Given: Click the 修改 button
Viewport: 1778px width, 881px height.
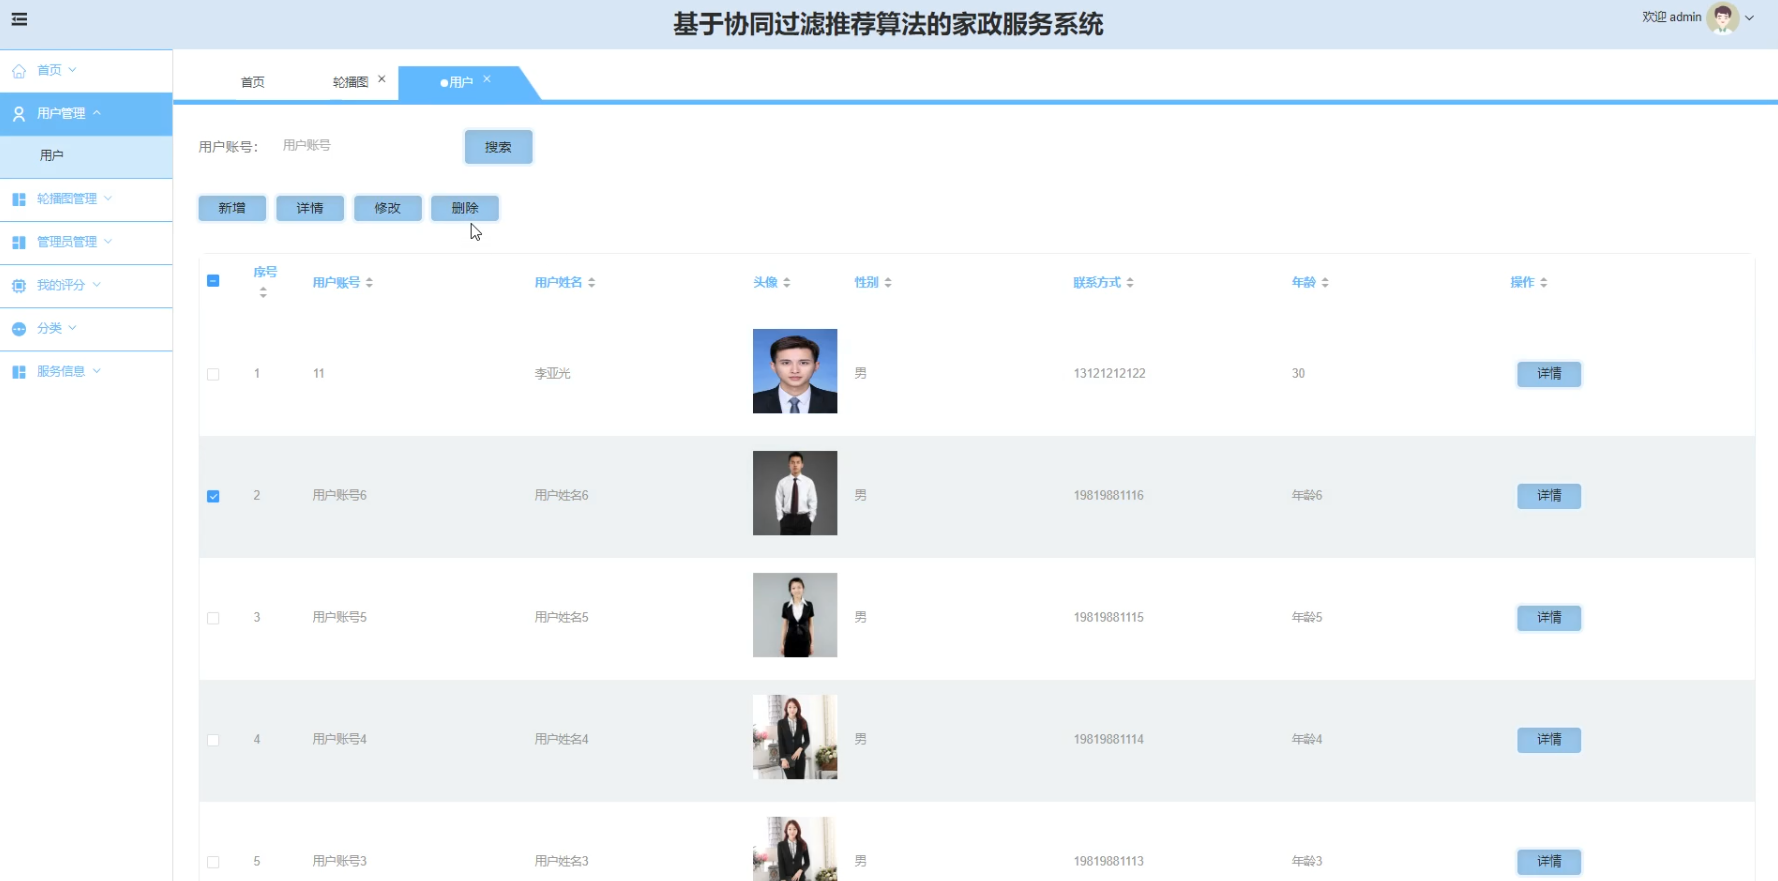Looking at the screenshot, I should (387, 208).
